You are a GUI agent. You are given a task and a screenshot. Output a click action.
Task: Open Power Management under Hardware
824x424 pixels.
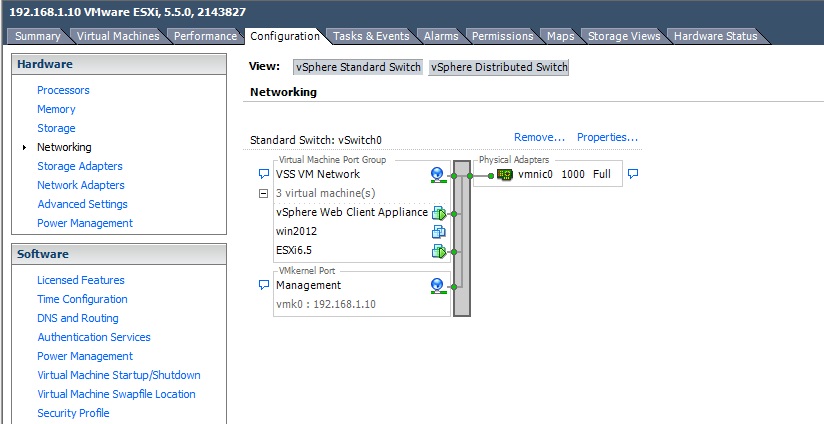[x=85, y=223]
